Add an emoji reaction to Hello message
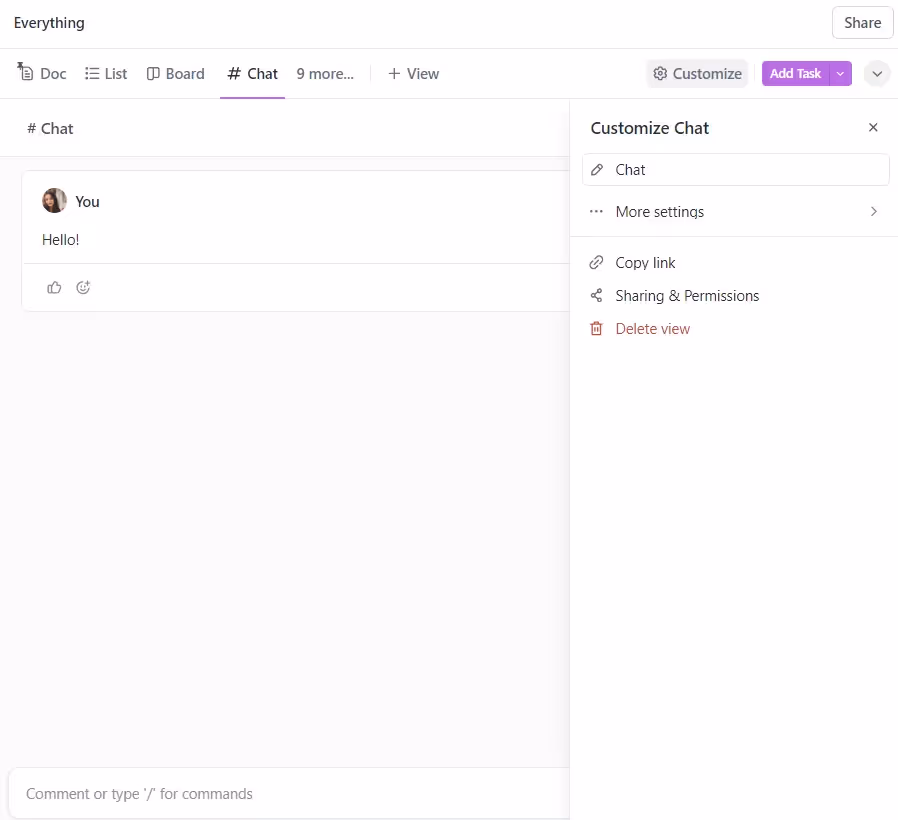This screenshot has width=898, height=820. coord(83,287)
